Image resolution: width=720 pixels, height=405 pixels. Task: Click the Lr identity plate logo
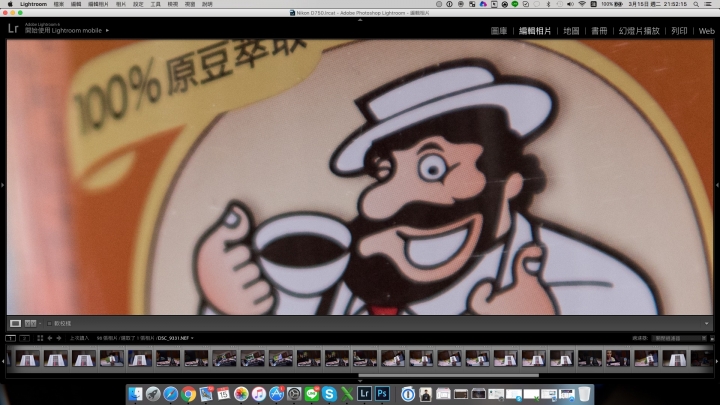click(13, 28)
